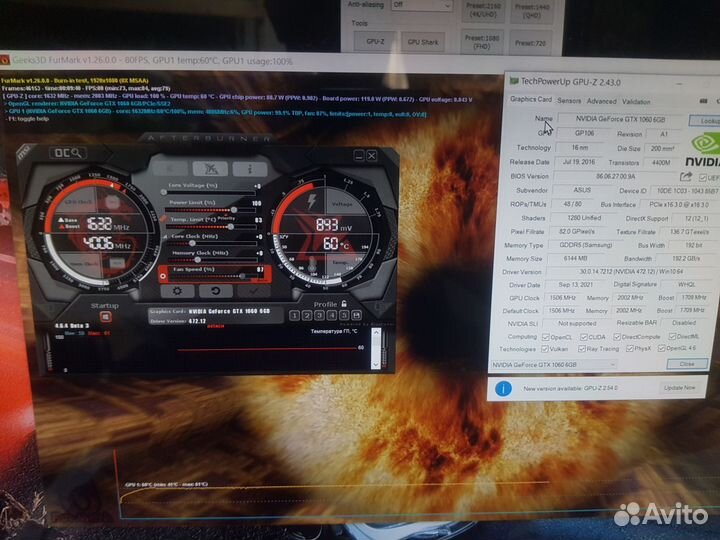Select Afterburner profile slot 5
The image size is (720, 540).
[x=343, y=315]
